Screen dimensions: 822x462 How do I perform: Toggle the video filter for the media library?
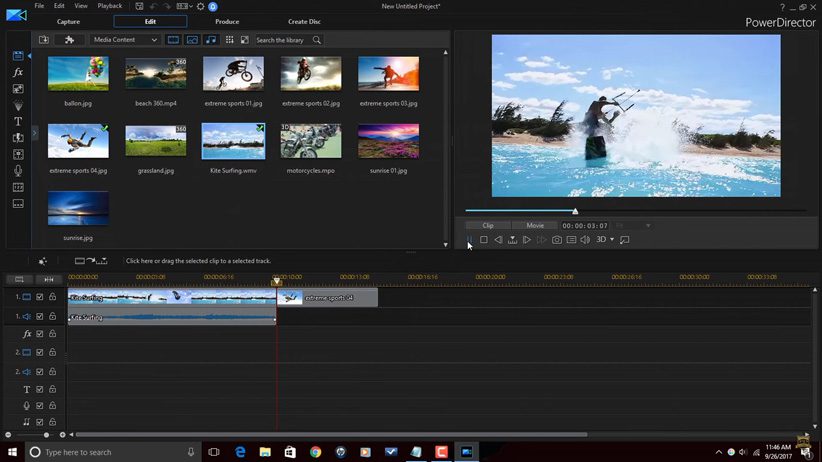point(173,40)
